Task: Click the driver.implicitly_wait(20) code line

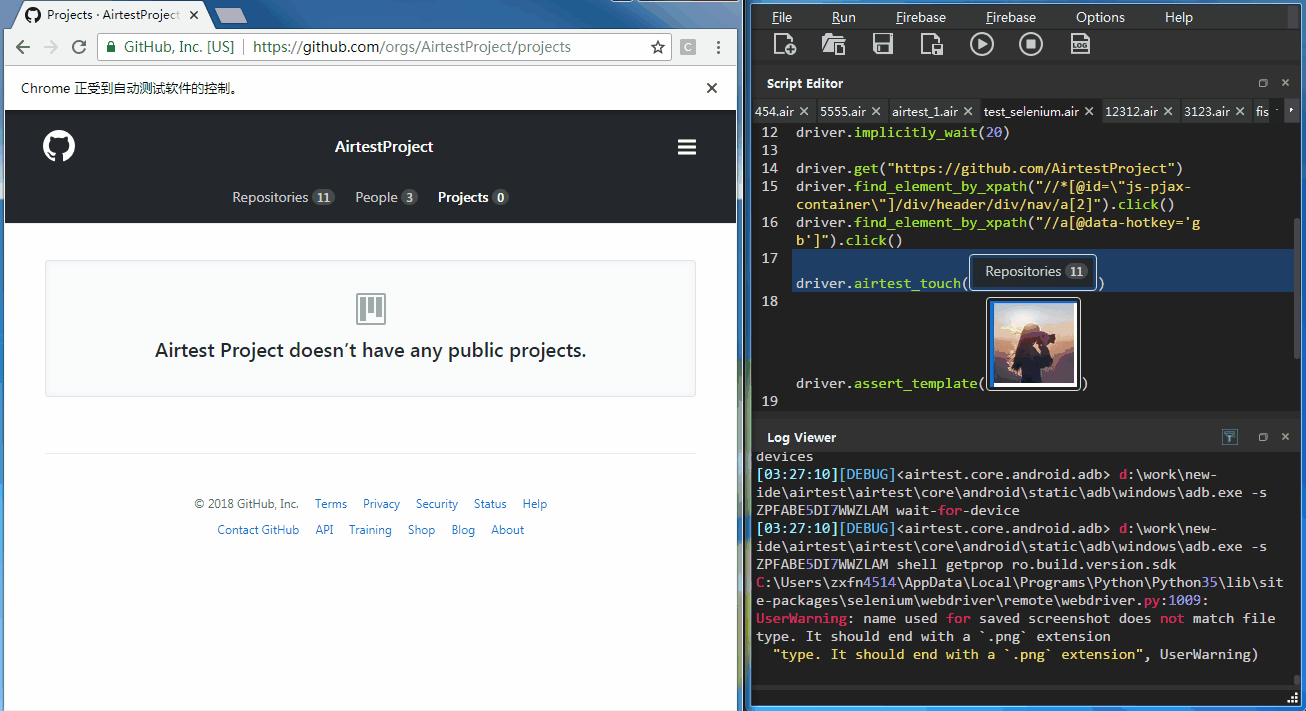Action: 903,132
